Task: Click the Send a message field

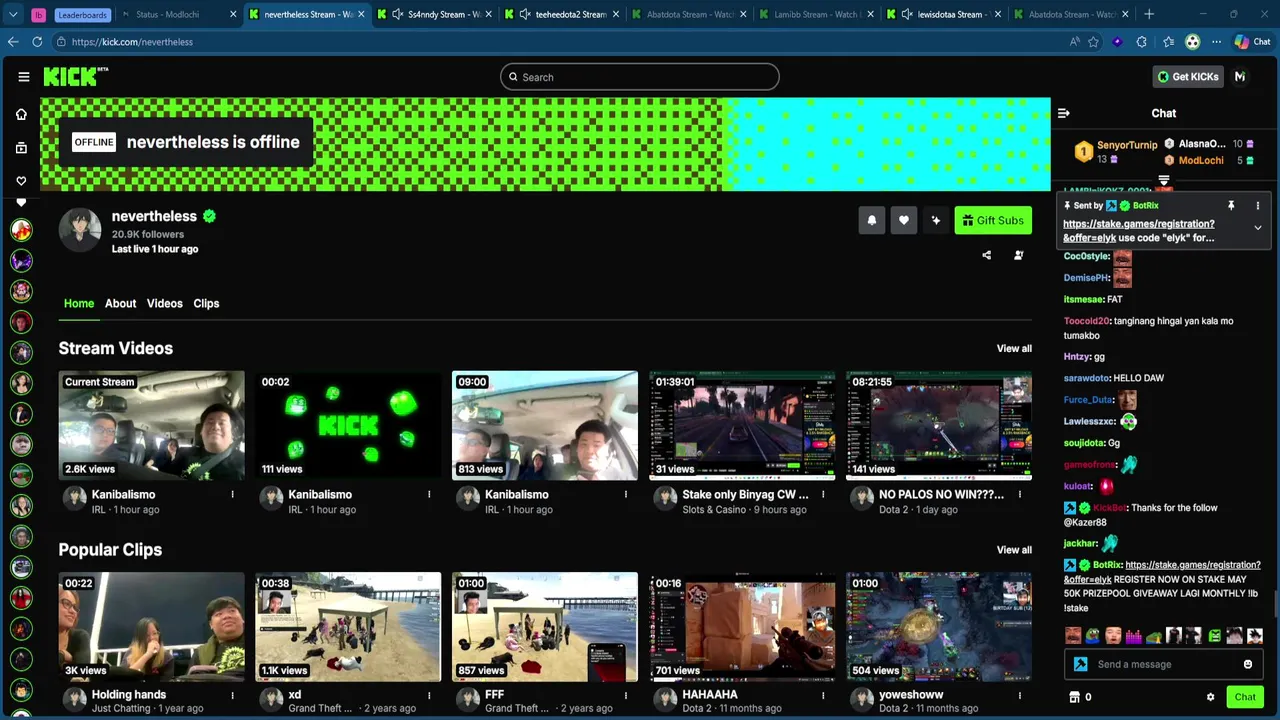Action: 1165,665
